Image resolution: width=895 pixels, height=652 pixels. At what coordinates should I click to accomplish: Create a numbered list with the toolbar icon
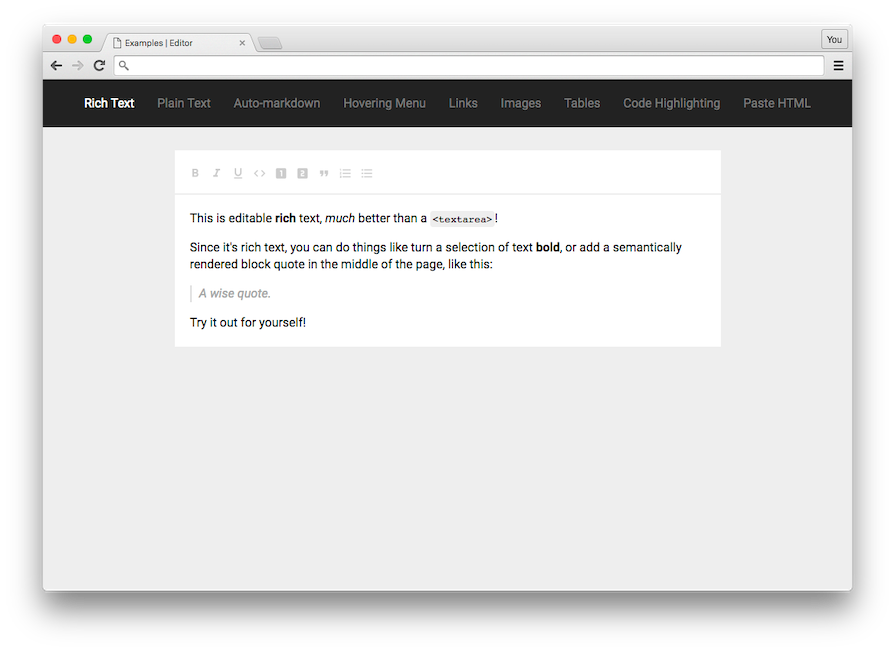click(x=345, y=173)
